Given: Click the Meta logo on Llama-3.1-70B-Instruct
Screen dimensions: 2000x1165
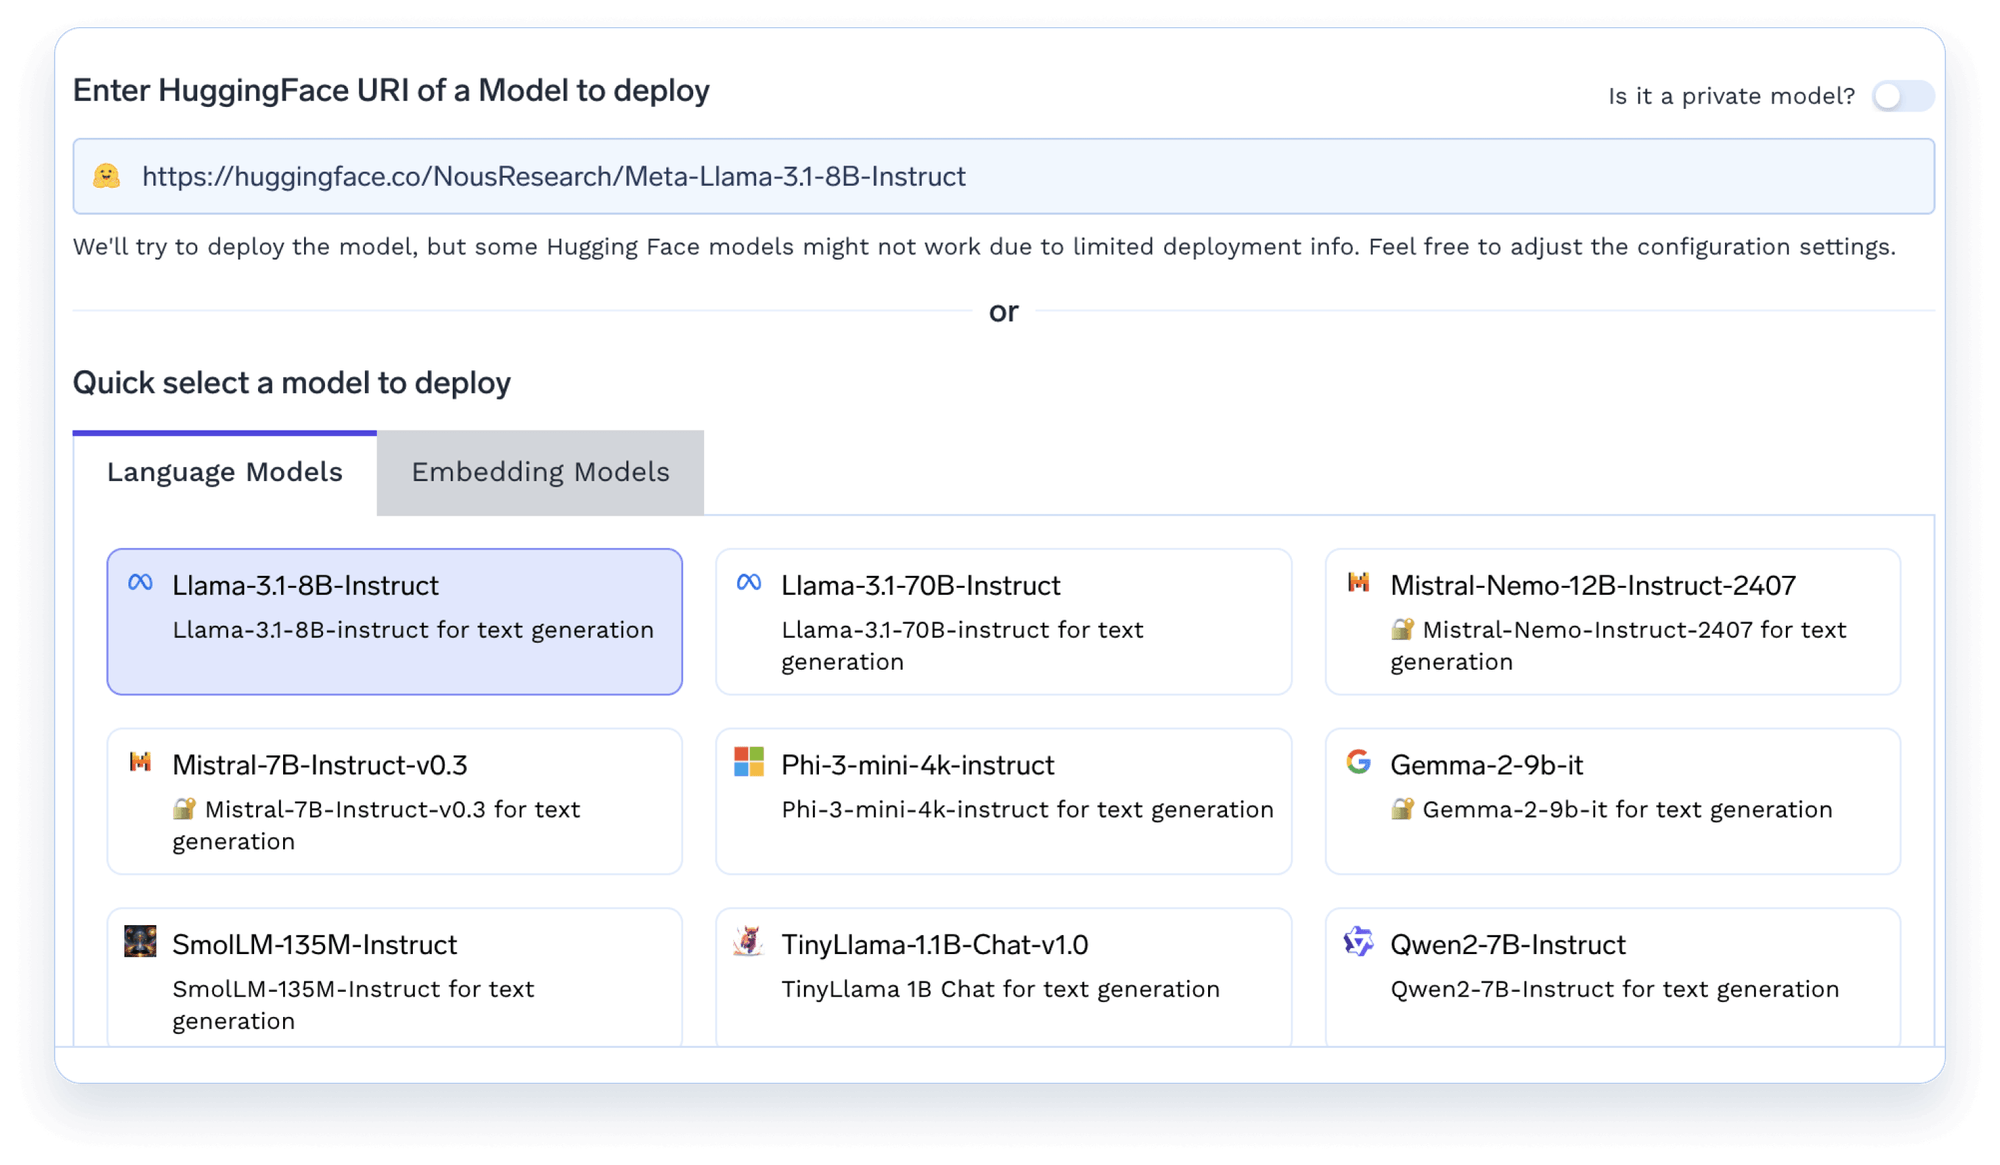Looking at the screenshot, I should coord(748,580).
